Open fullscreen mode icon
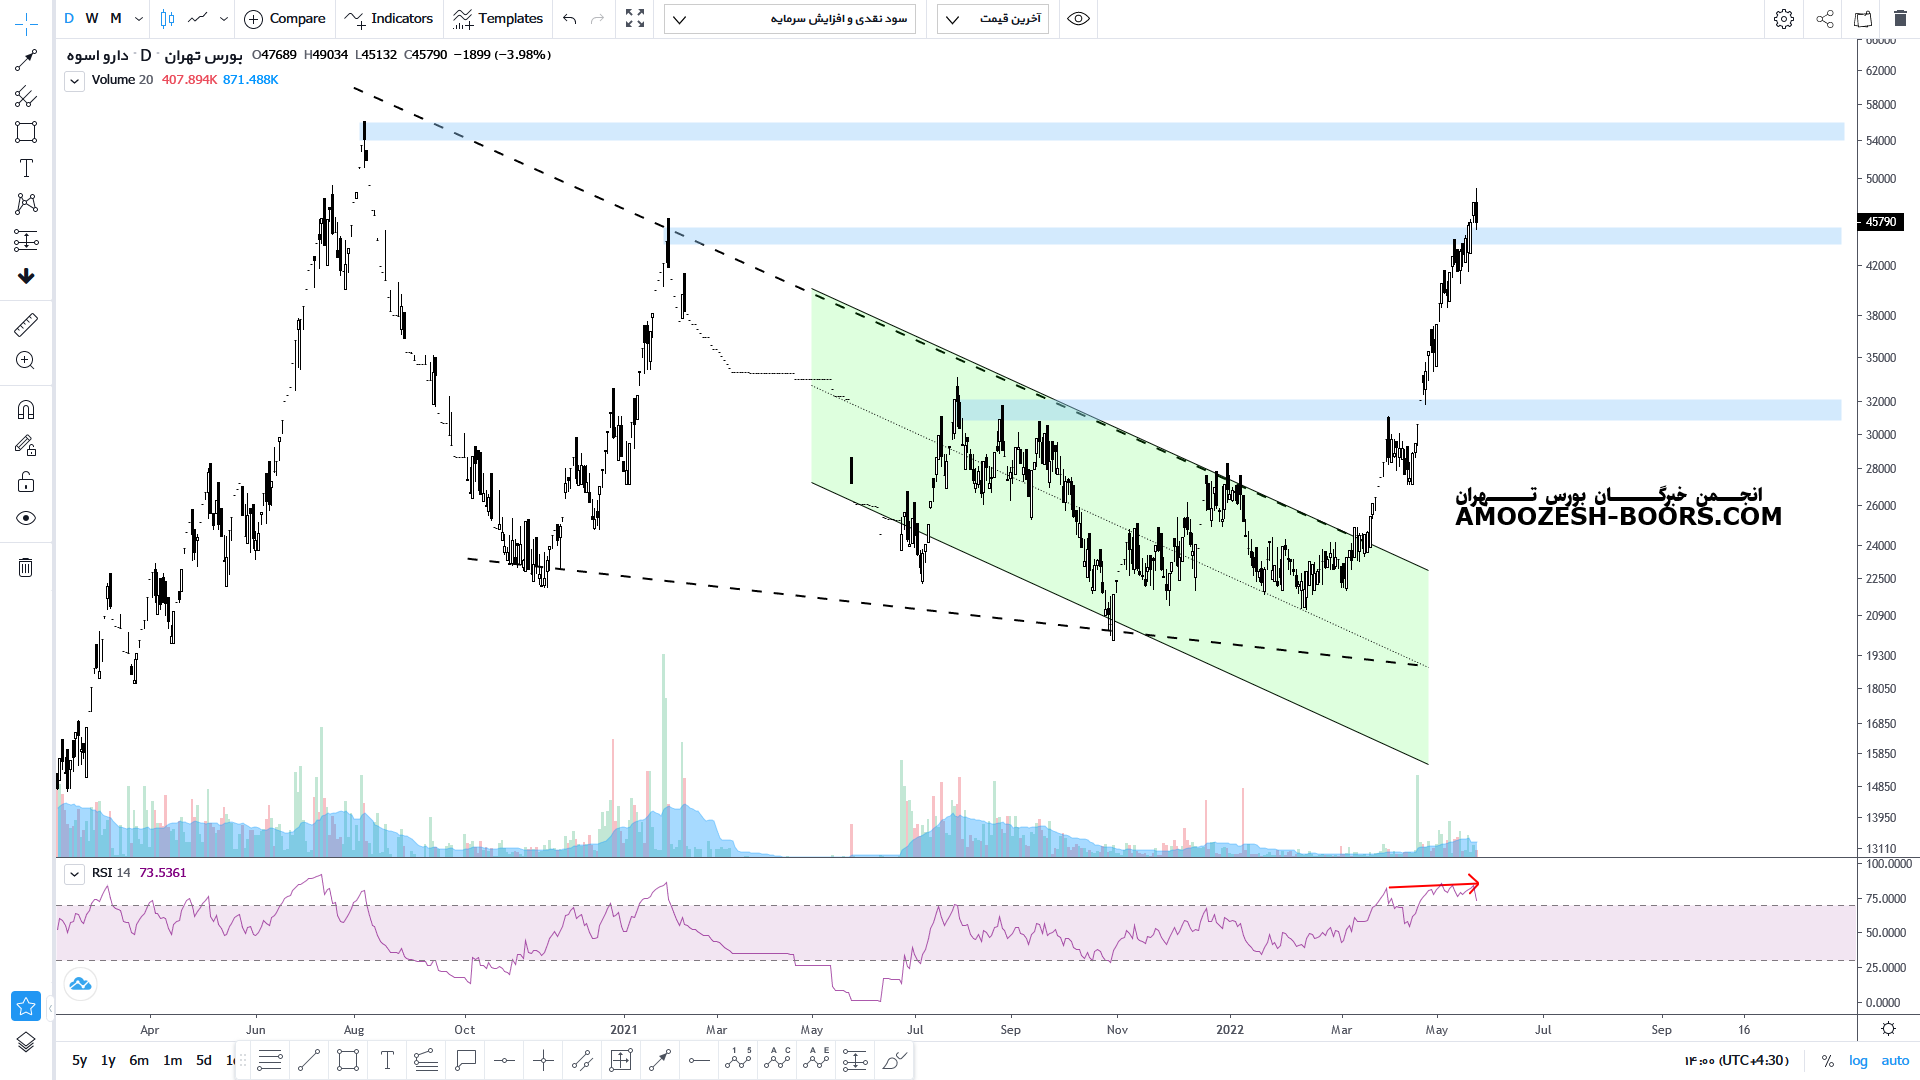 (x=635, y=18)
